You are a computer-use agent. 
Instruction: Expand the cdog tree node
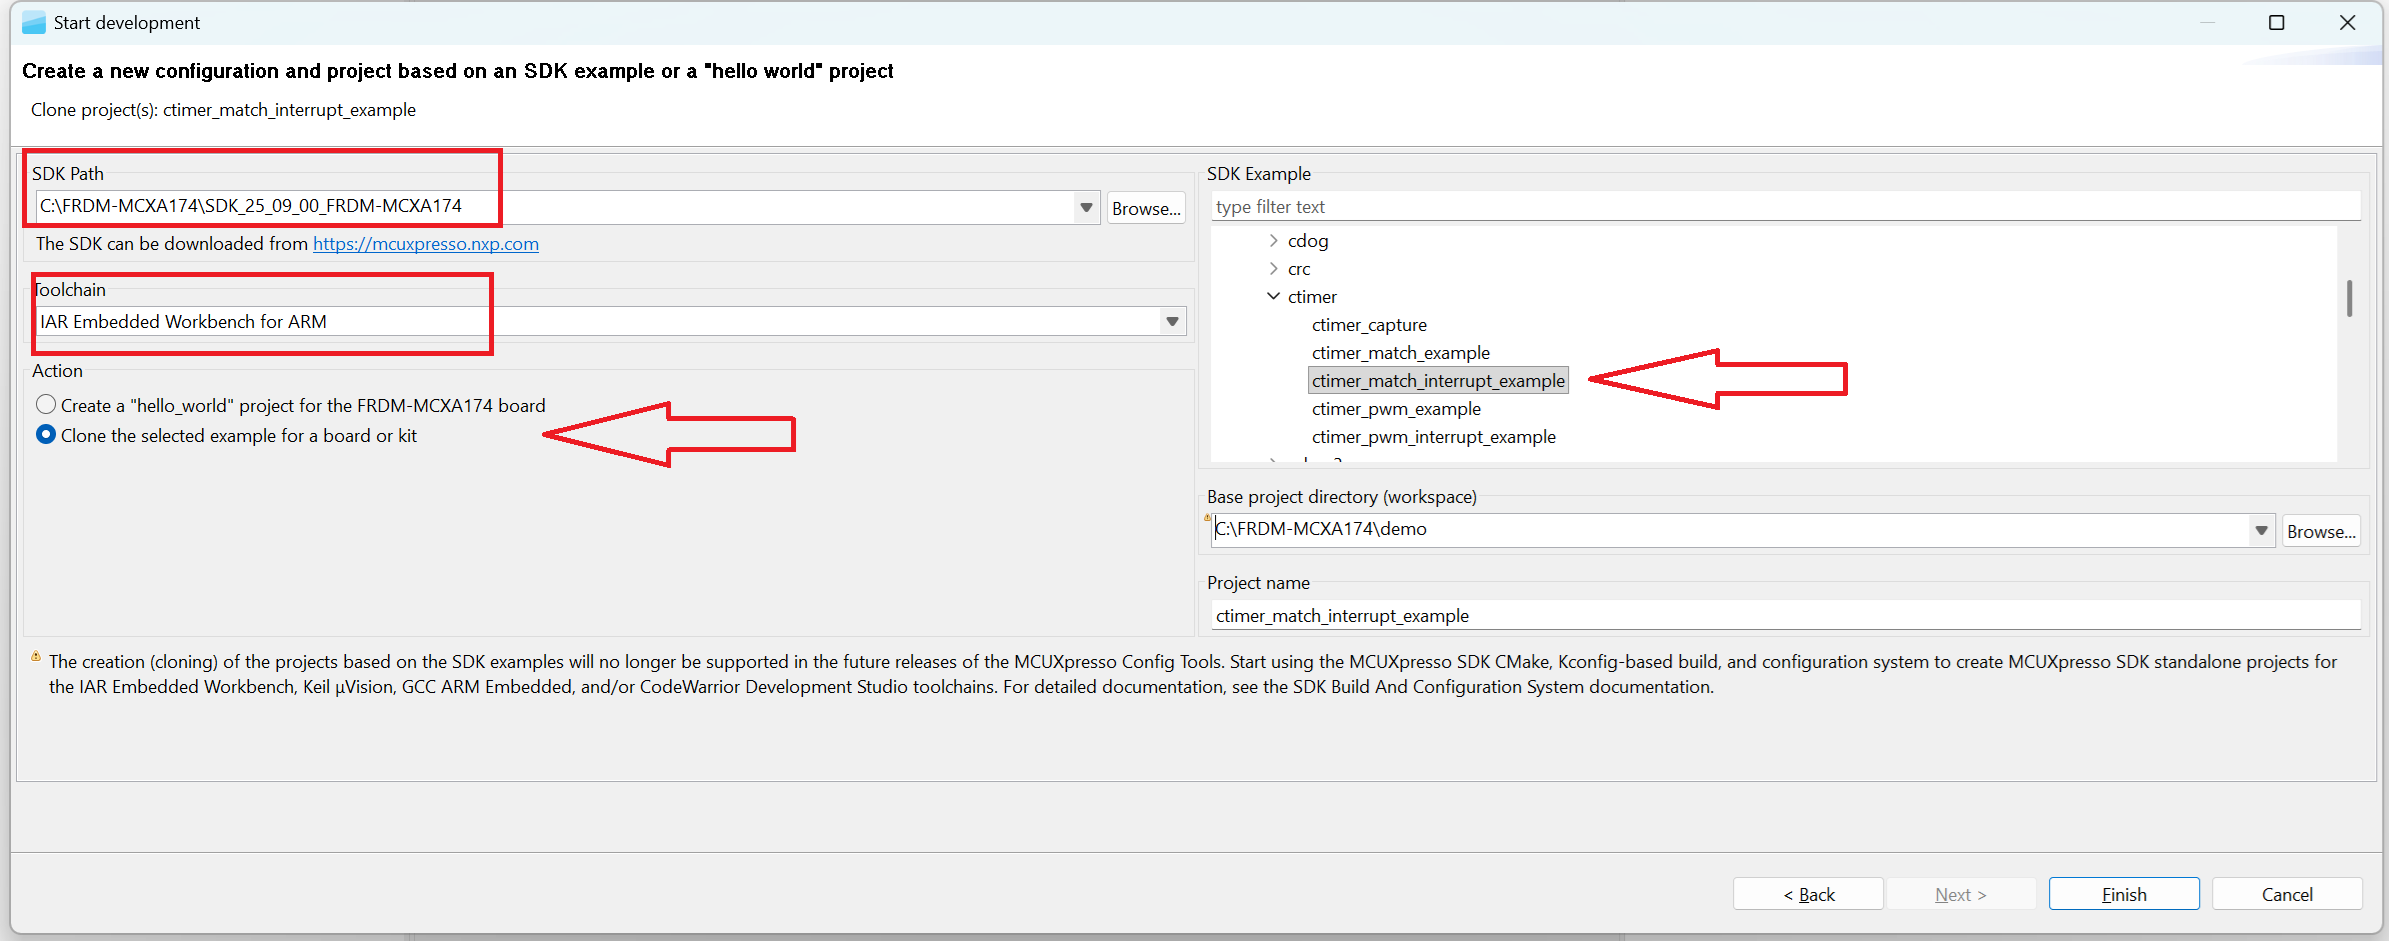[x=1273, y=240]
